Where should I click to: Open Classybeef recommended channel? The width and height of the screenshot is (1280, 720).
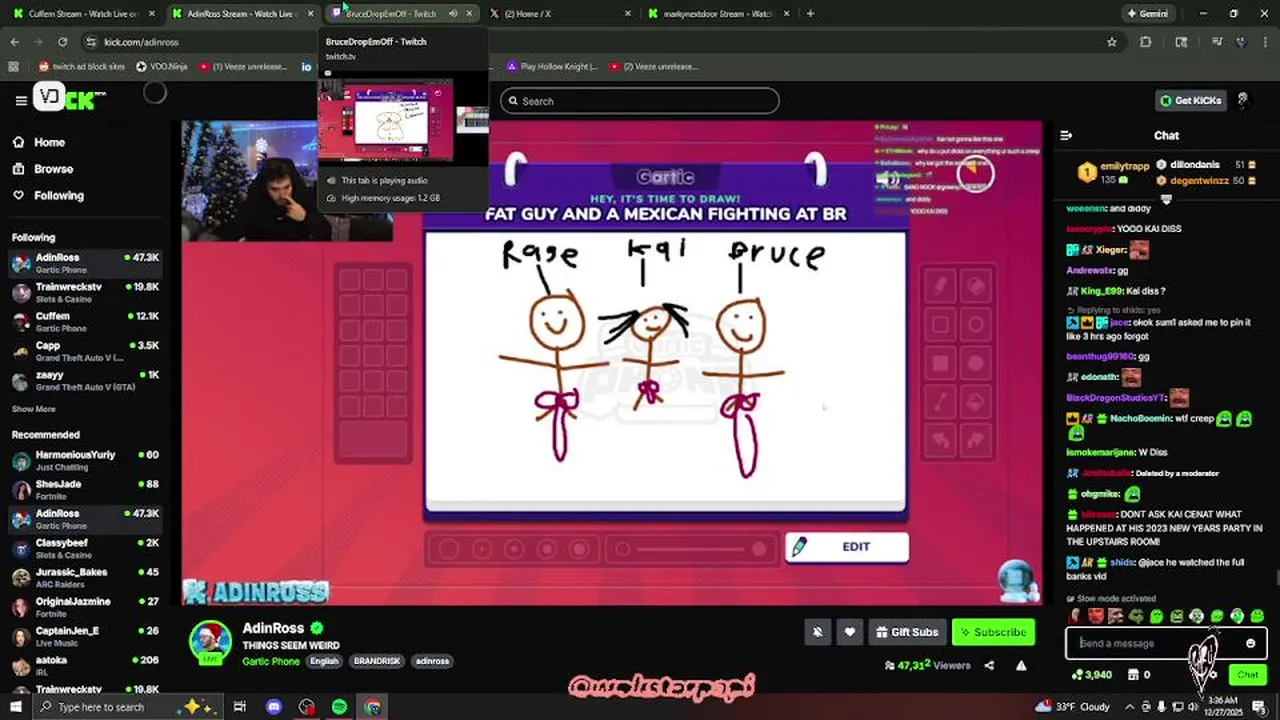(x=86, y=548)
